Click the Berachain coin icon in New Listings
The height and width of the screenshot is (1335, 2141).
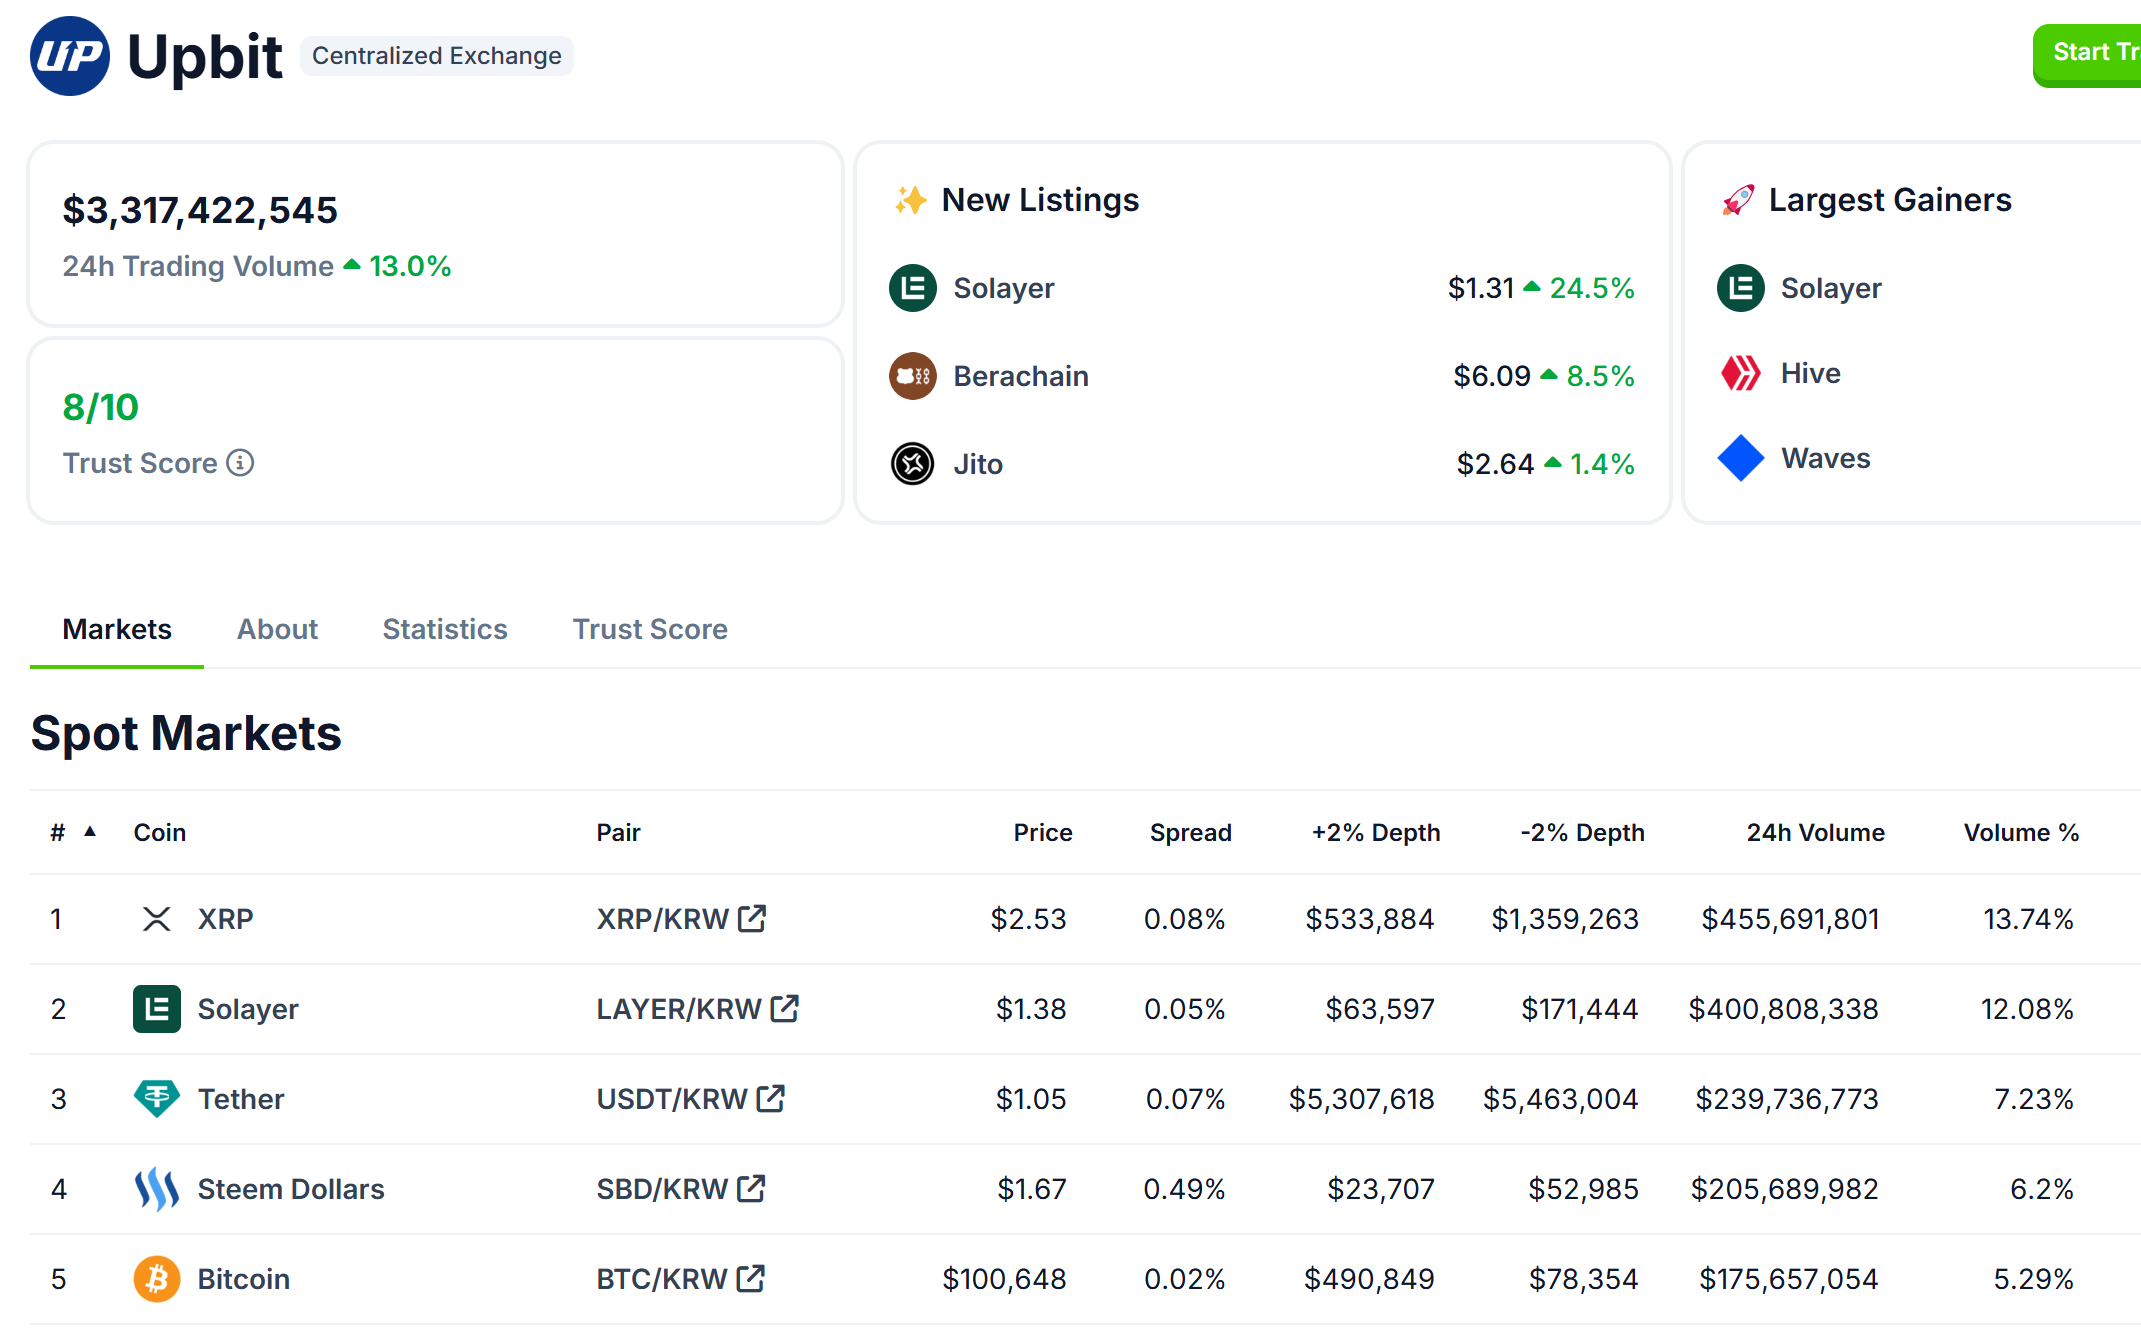coord(912,376)
